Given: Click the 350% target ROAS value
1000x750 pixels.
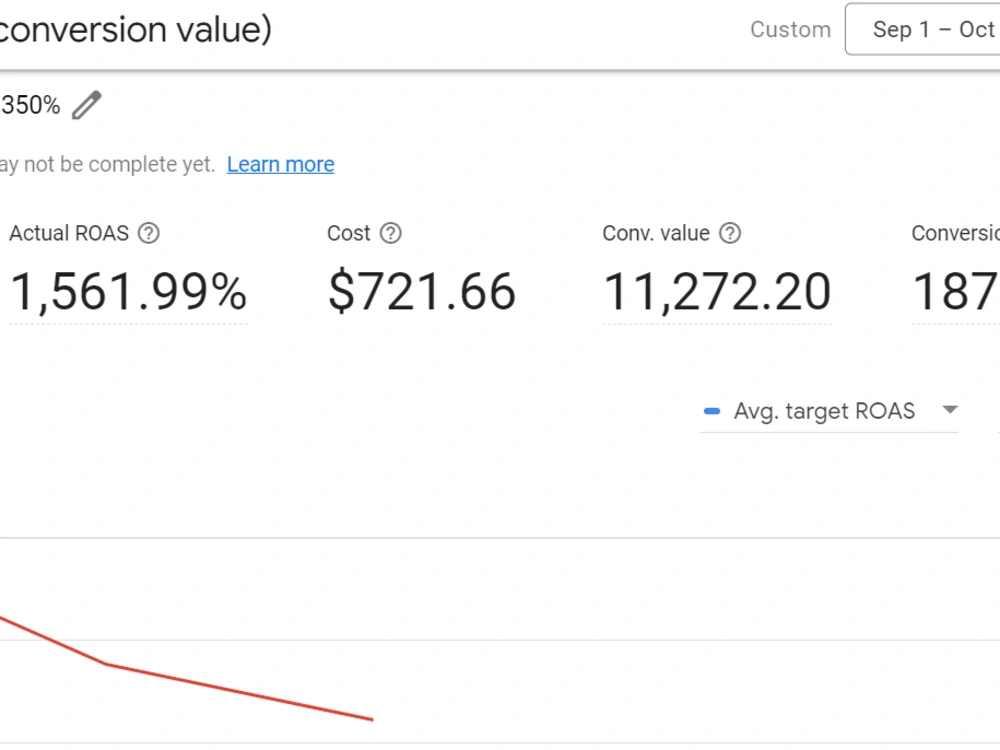Looking at the screenshot, I should (x=30, y=105).
